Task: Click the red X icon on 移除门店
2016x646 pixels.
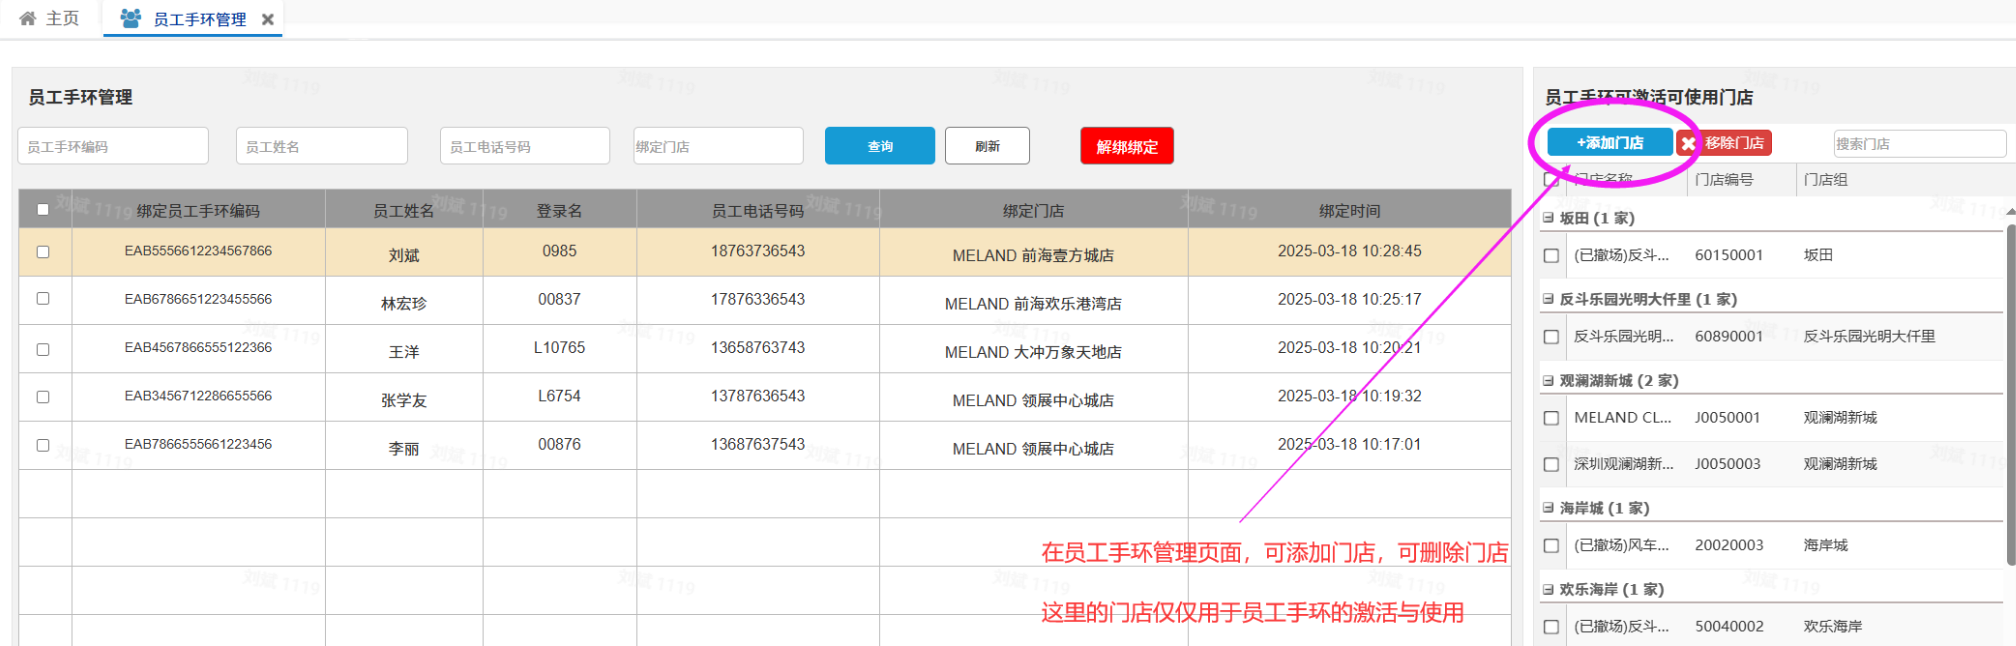Action: point(1688,144)
